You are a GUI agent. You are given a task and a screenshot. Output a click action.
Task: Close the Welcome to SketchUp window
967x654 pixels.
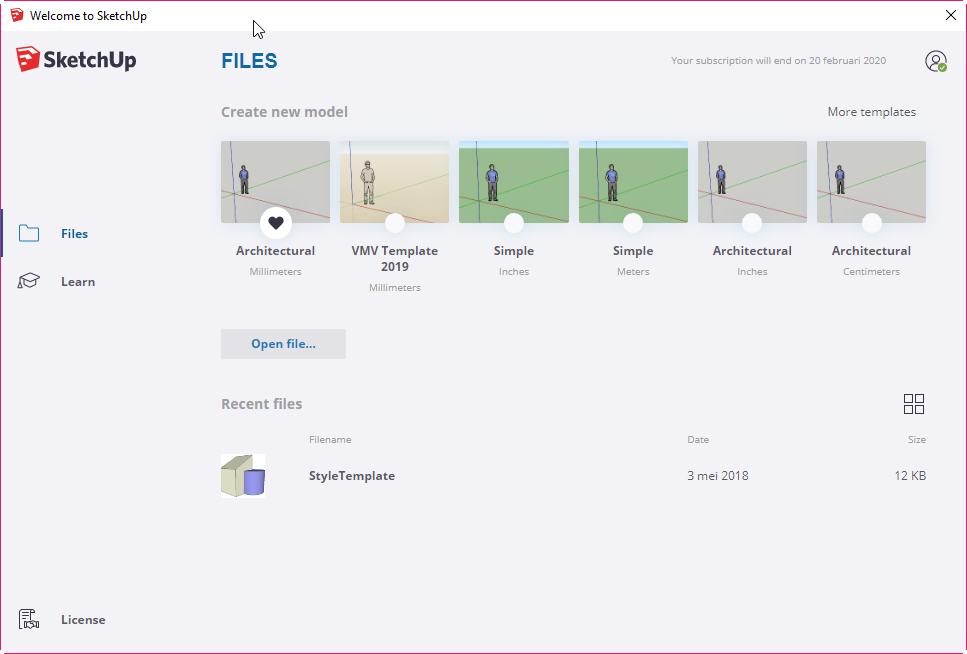(x=950, y=15)
